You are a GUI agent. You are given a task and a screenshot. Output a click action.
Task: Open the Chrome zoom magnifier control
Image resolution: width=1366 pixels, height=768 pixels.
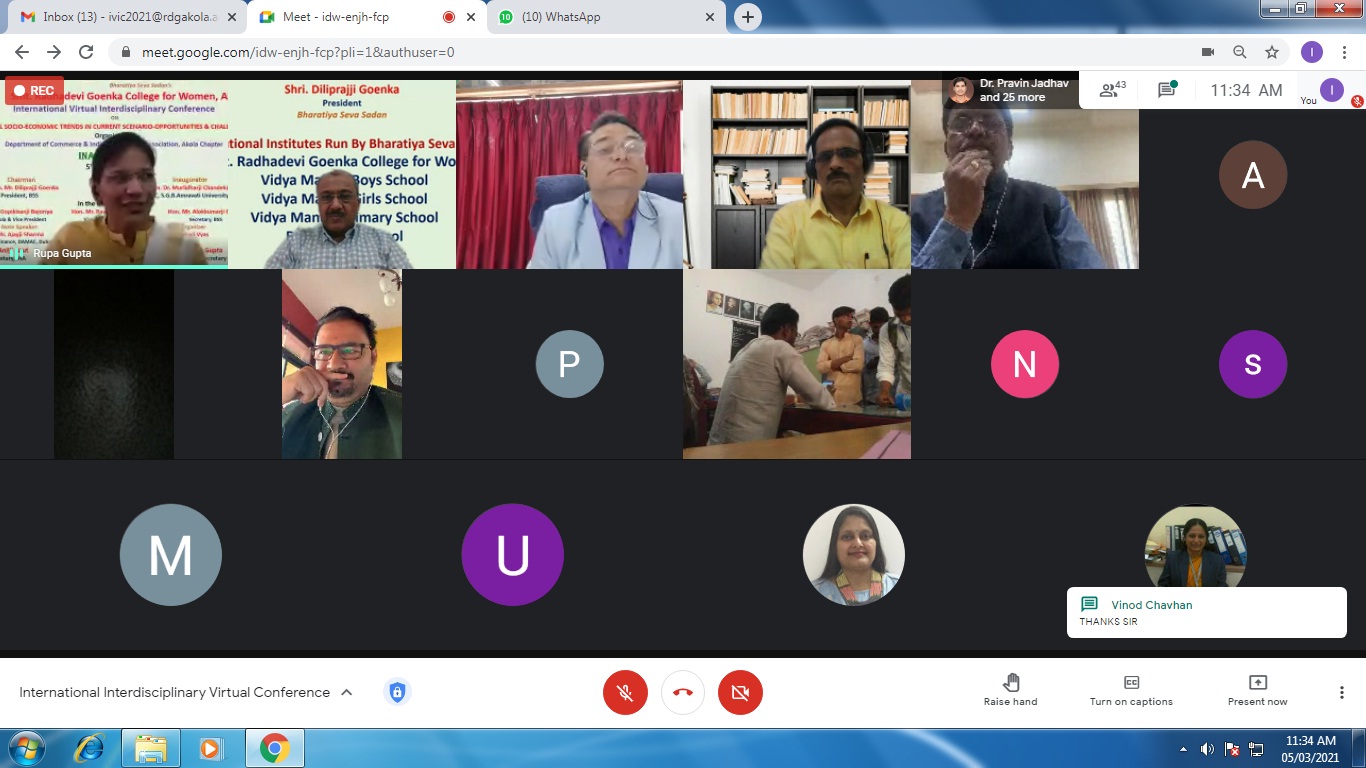click(x=1240, y=52)
